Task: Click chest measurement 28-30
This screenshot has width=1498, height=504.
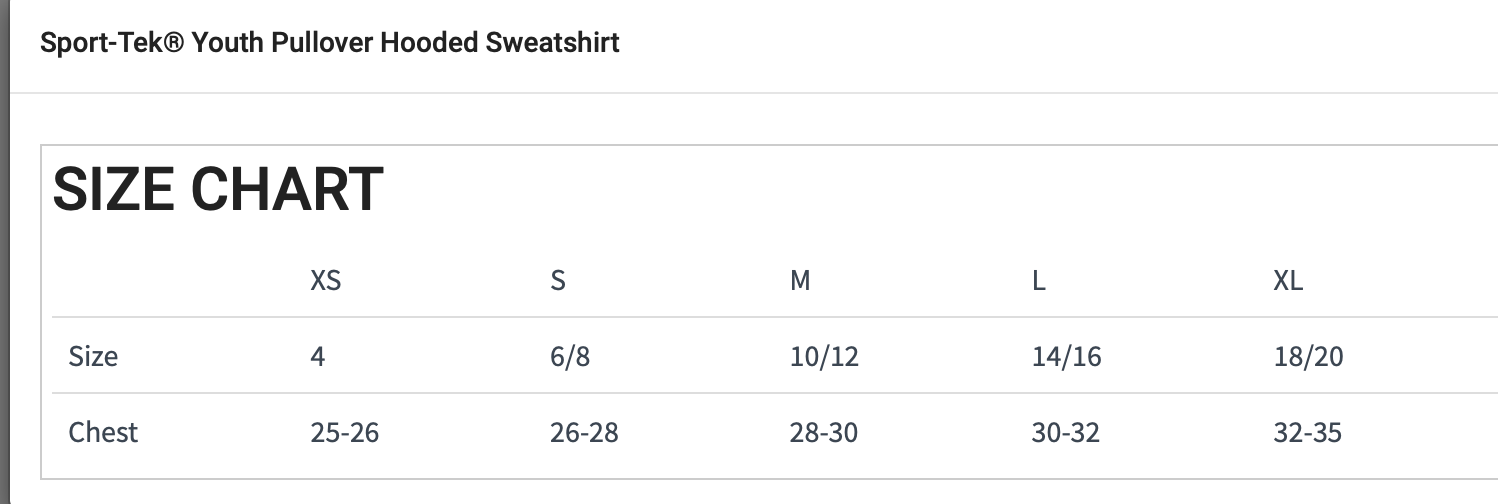Action: pyautogui.click(x=824, y=433)
